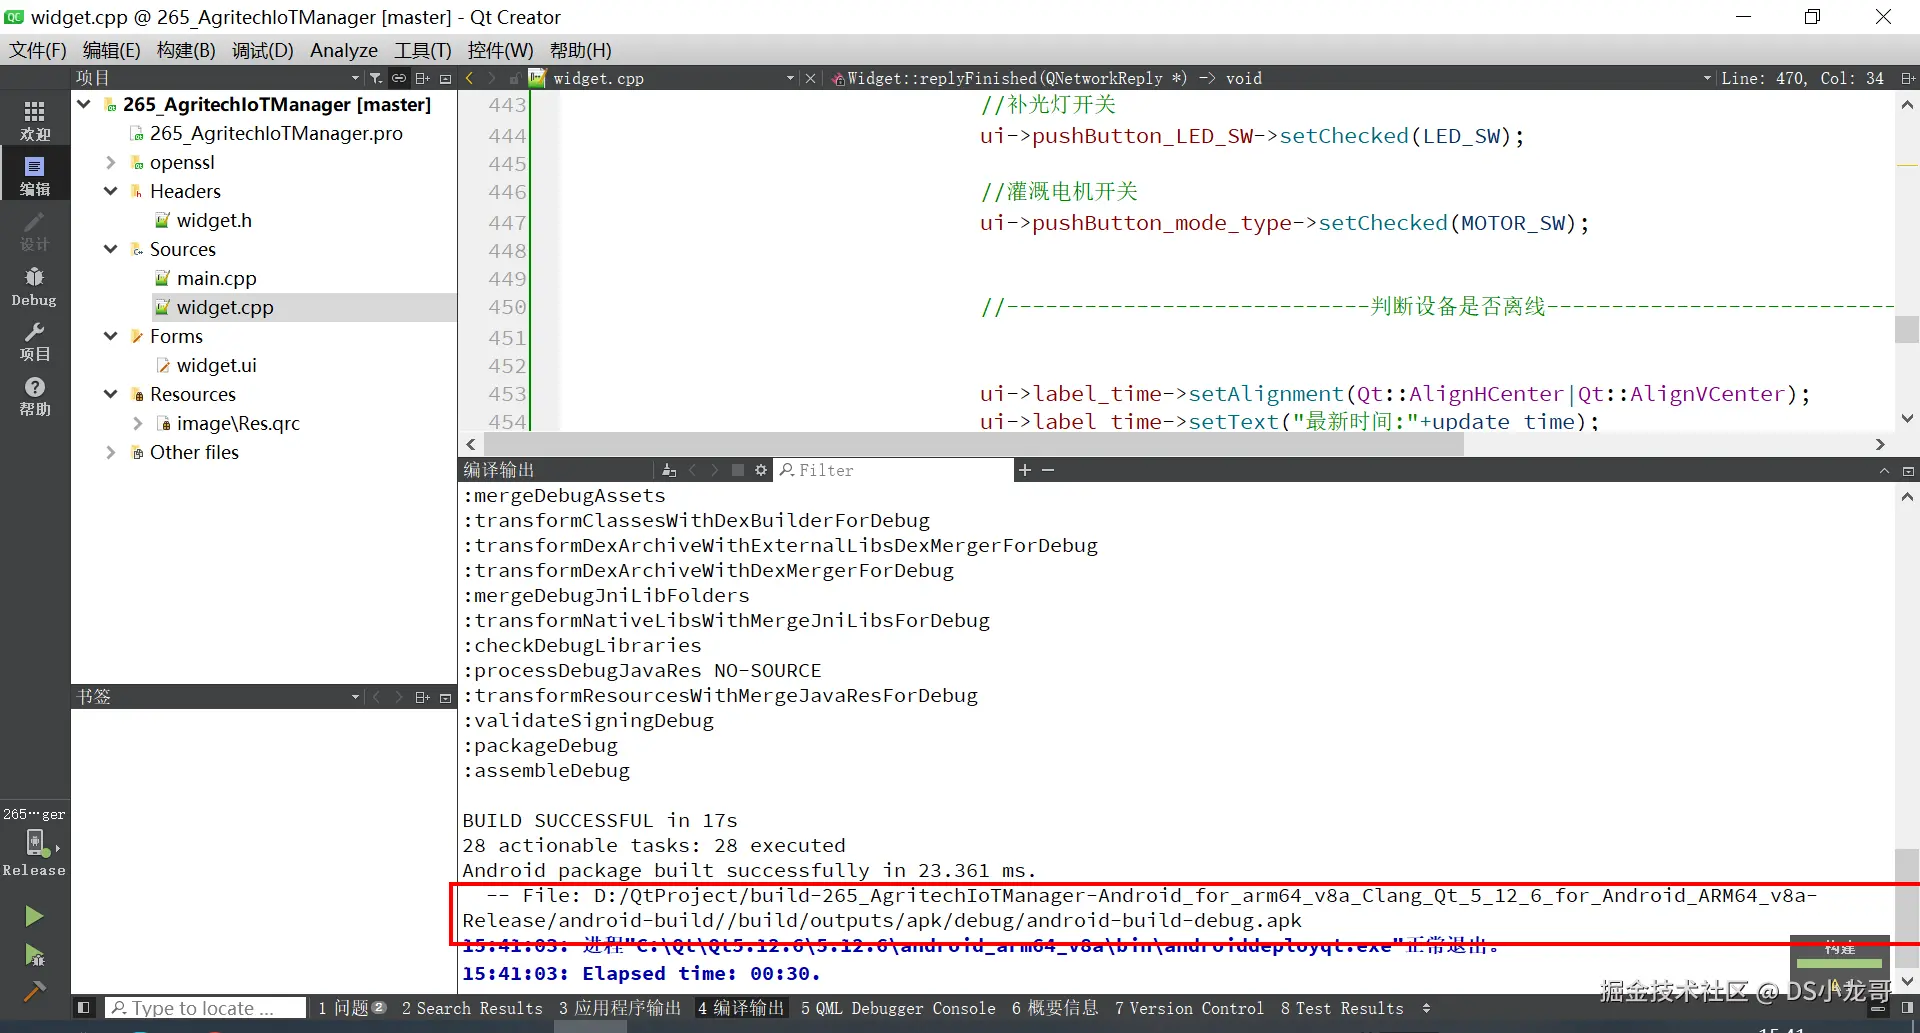Toggle synchronize with editor link icon
This screenshot has height=1033, width=1920.
399,78
